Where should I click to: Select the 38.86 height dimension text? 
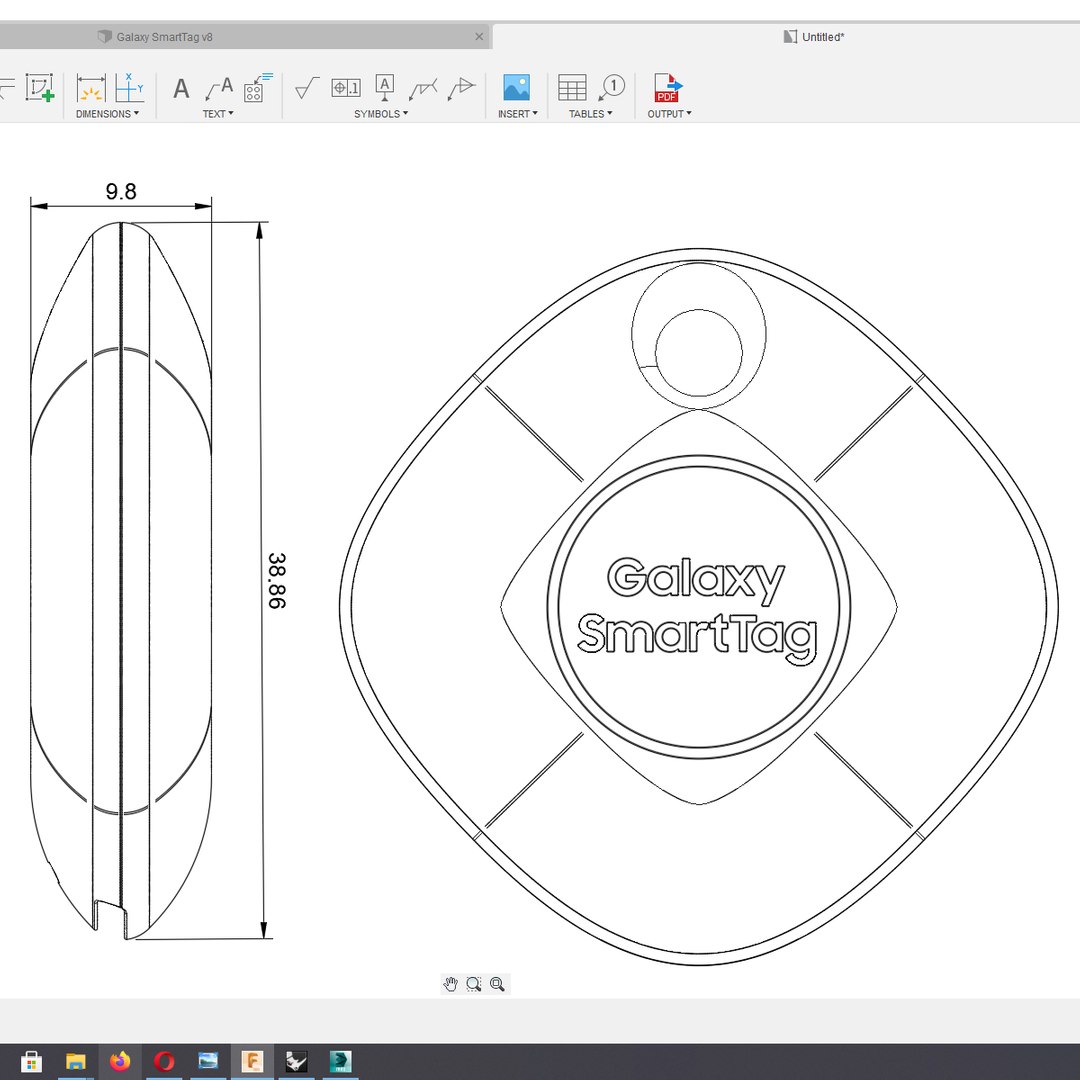click(276, 580)
